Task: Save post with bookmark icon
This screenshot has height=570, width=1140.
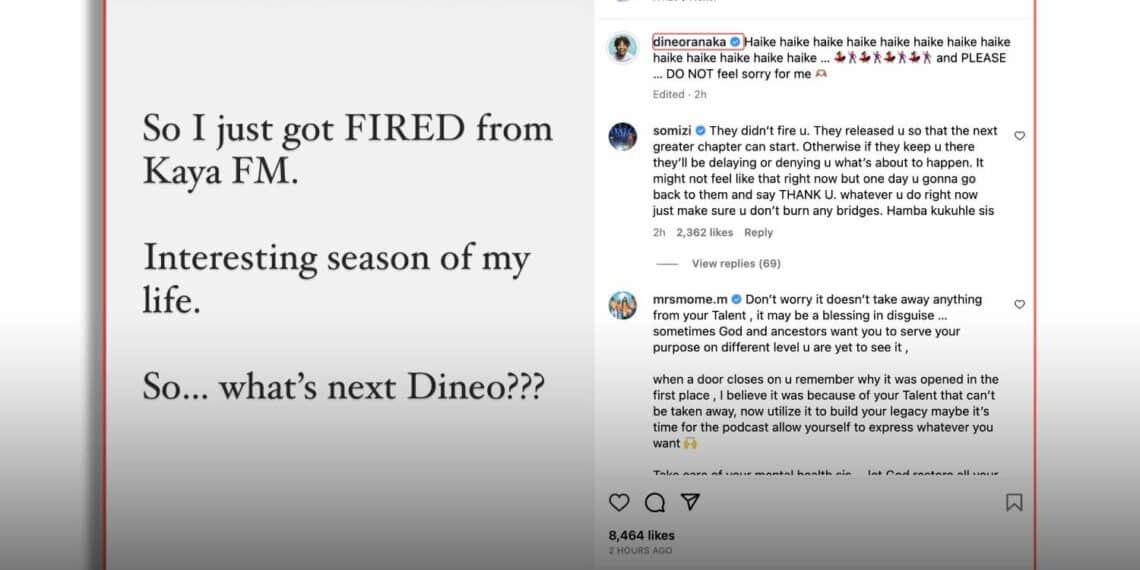Action: pos(1014,502)
